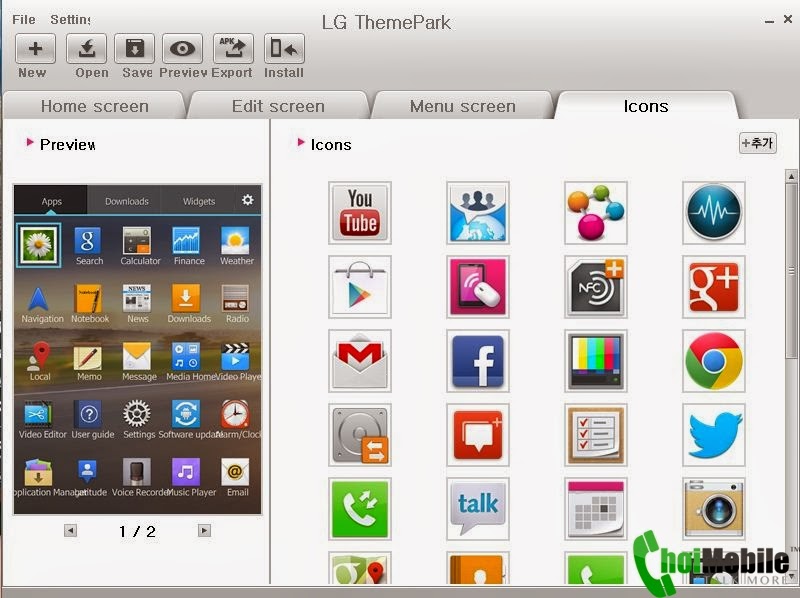
Task: Click the Calculator app in preview
Action: tap(139, 246)
